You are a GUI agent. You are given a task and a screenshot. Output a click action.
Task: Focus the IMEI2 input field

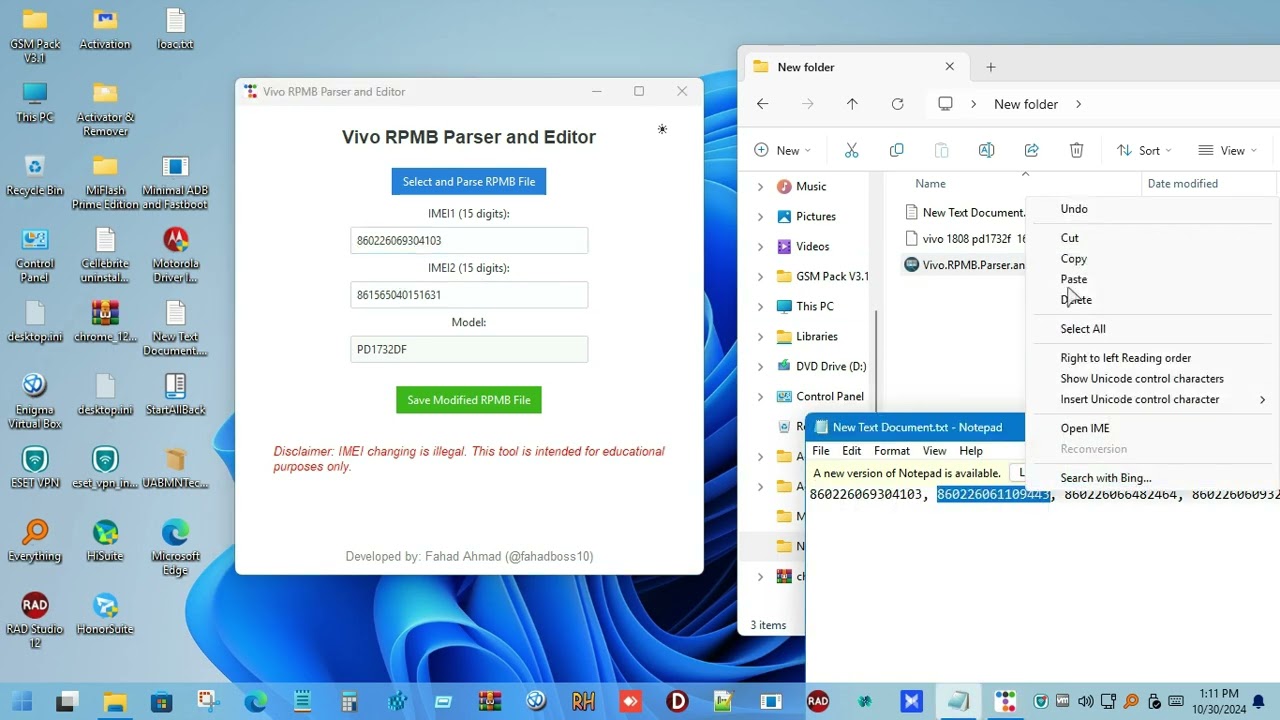click(x=469, y=295)
